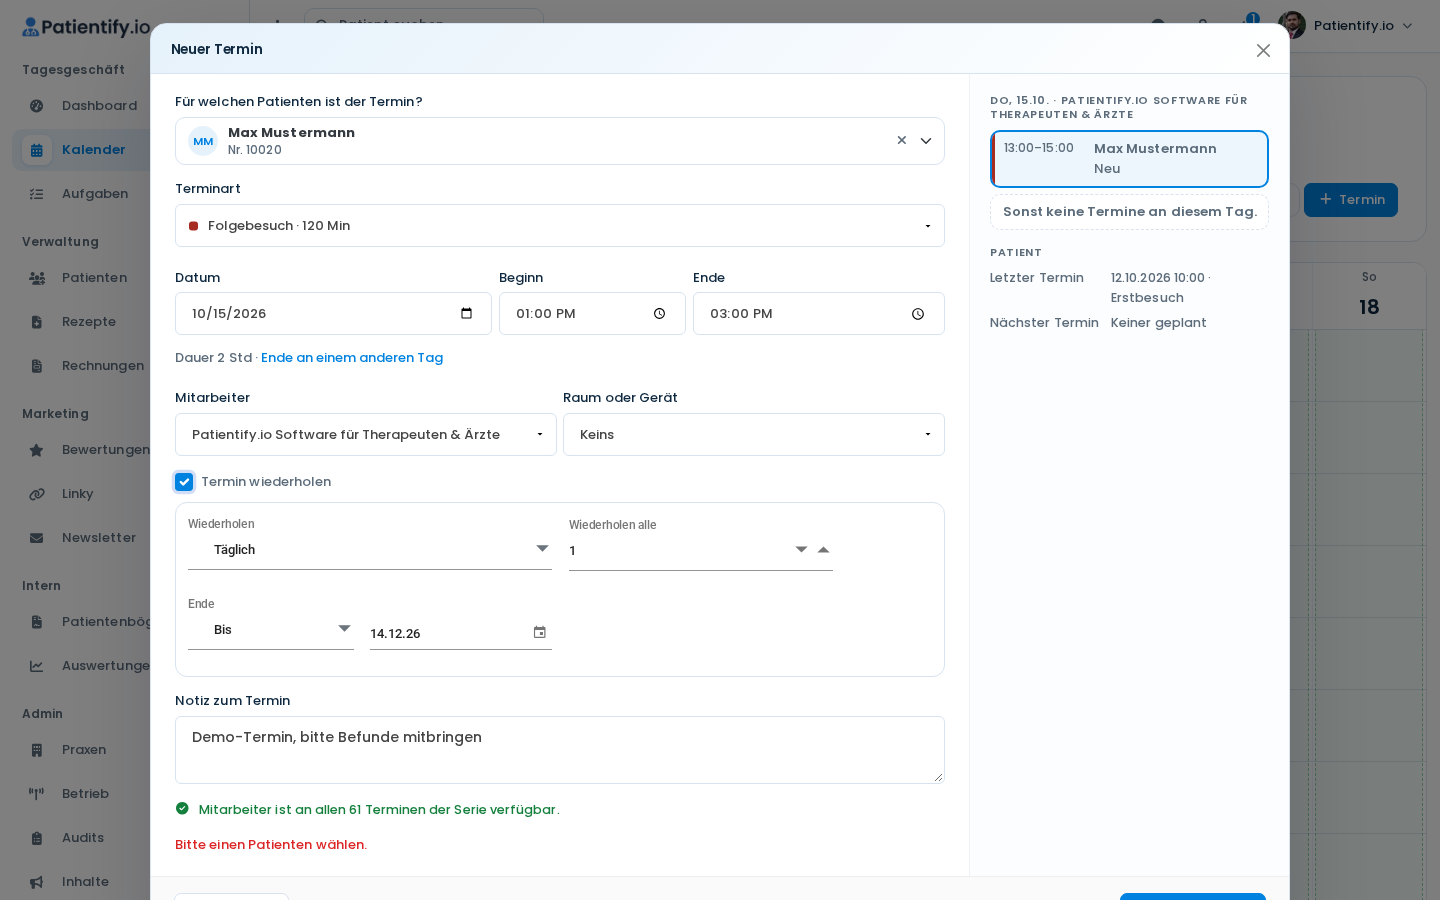Decrease the Wiederholen alle value
Screen dimensions: 1440x900
click(801, 550)
